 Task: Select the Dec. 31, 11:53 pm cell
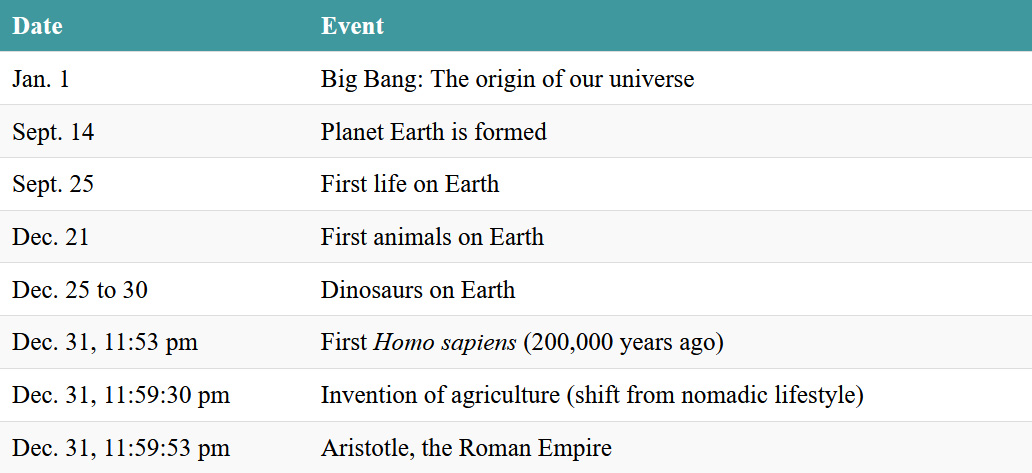click(105, 344)
